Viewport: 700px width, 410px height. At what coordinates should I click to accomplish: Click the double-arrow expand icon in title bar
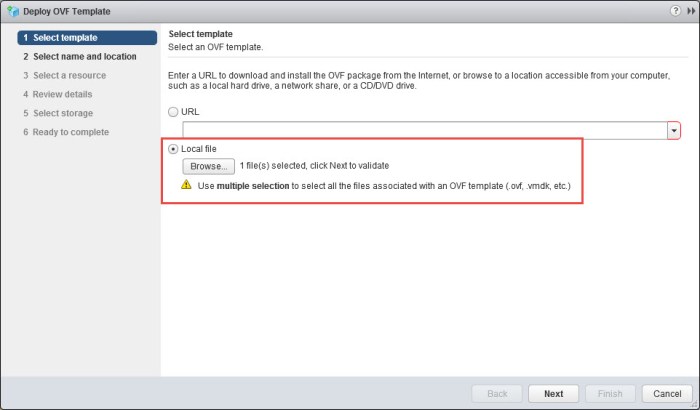click(x=690, y=10)
